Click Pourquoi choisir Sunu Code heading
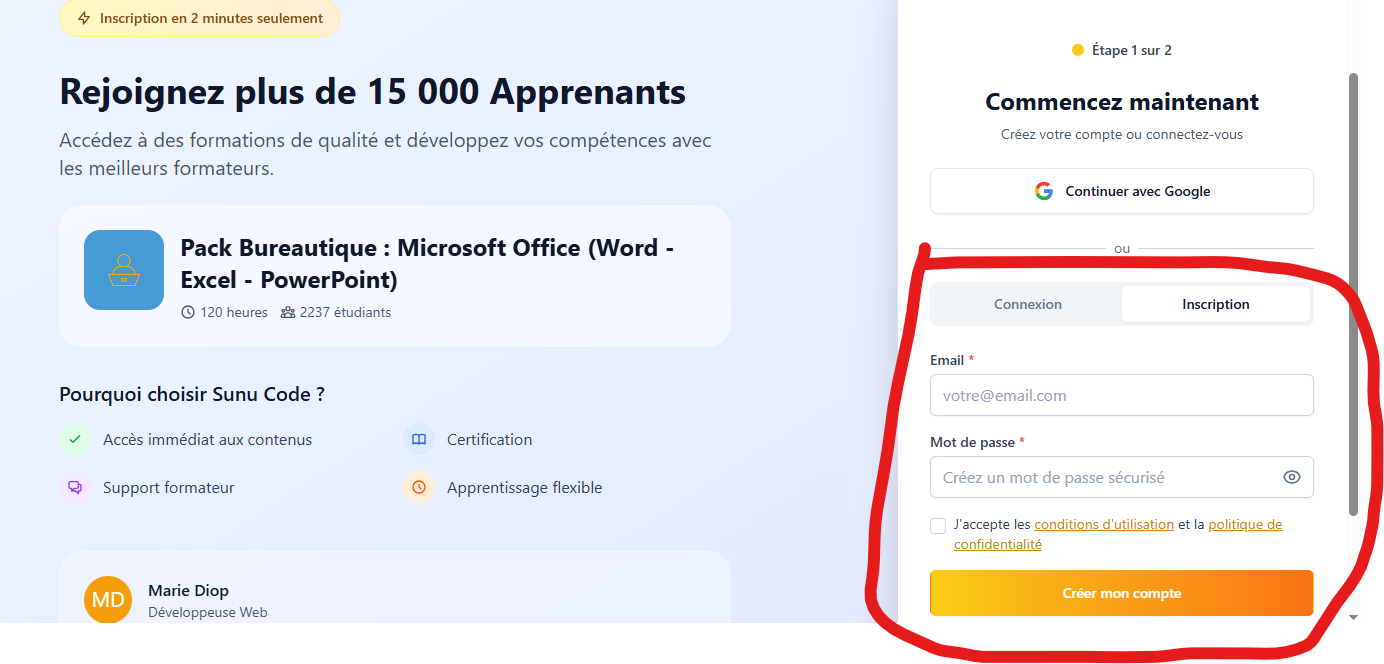Screen dimensions: 1384x664 (x=192, y=394)
